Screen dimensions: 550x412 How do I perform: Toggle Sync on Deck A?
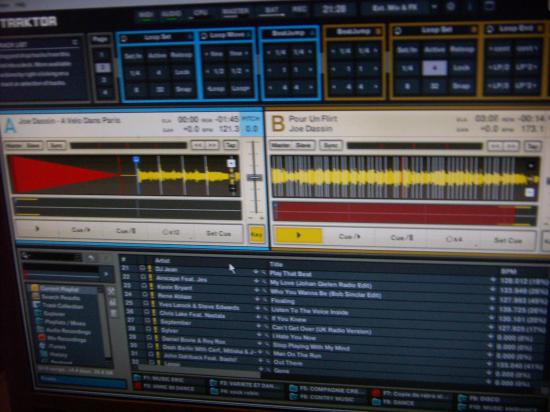pos(56,145)
